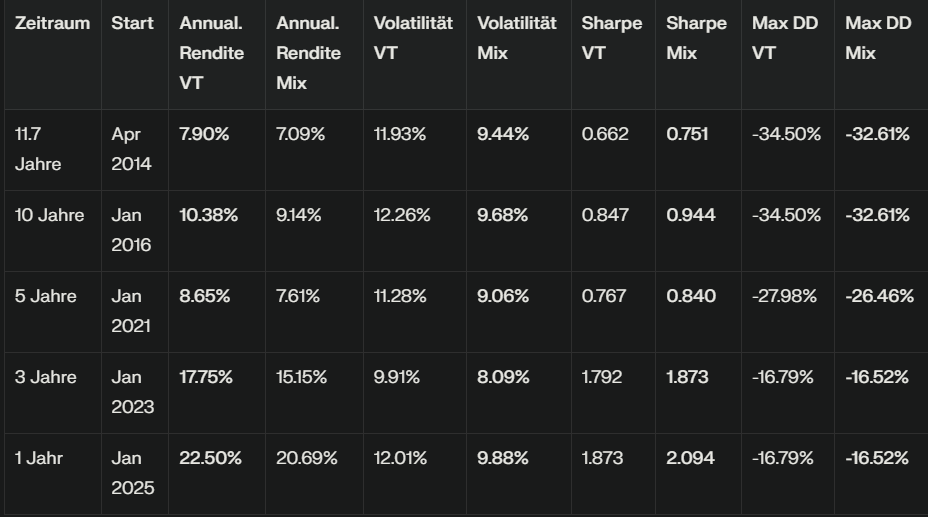Select the 17.75% annual return value
The image size is (928, 517).
click(206, 377)
